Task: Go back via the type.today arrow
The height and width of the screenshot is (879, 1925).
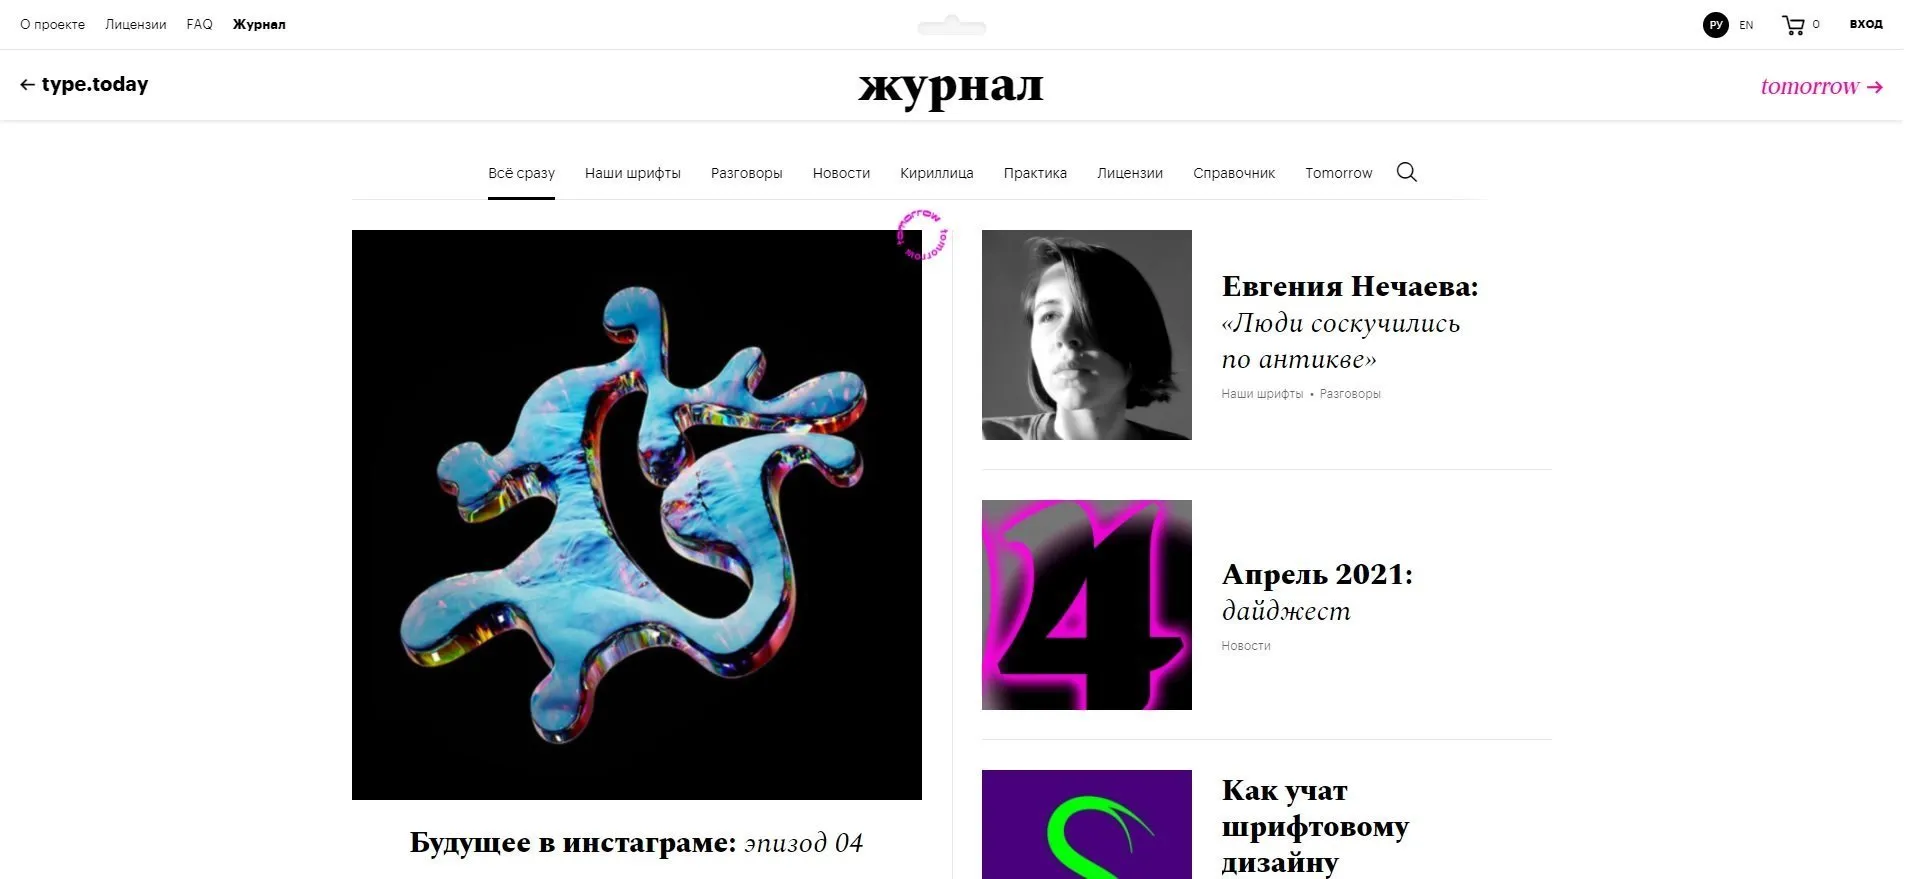Action: click(84, 85)
